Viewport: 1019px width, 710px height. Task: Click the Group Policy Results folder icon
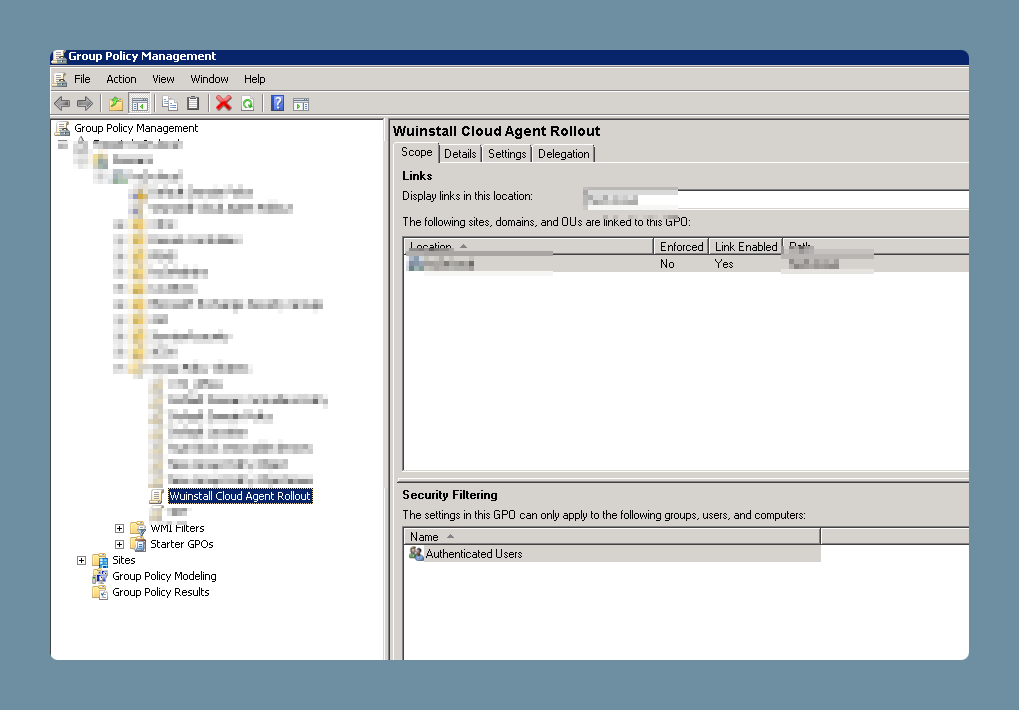[x=100, y=592]
